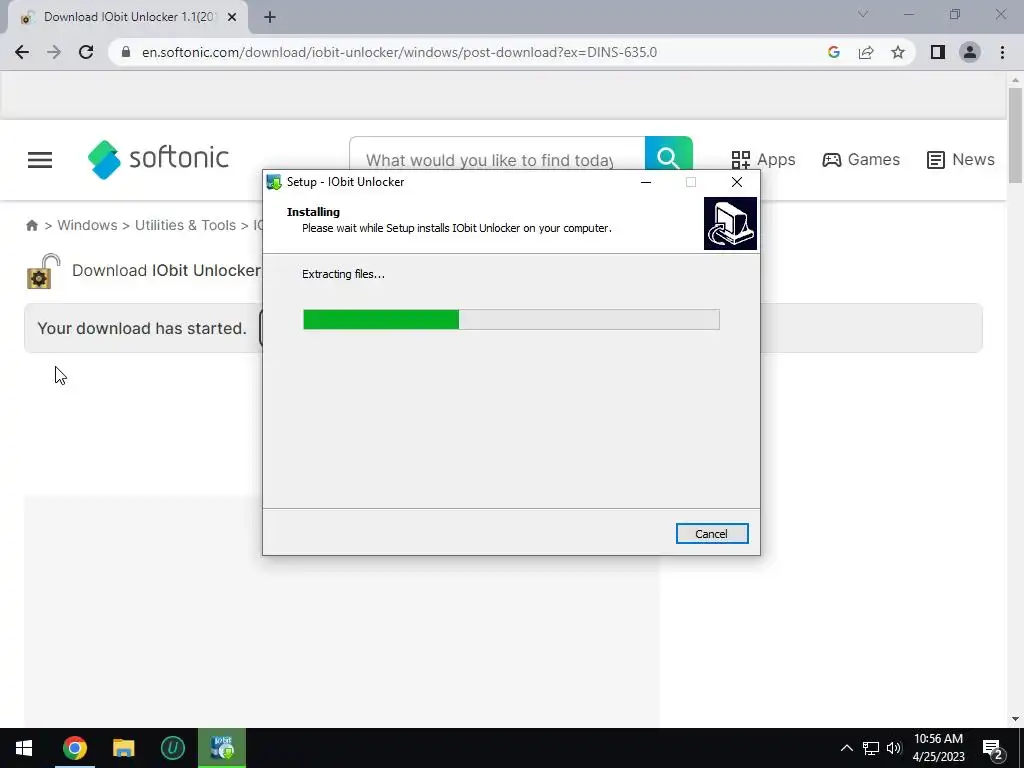This screenshot has height=768, width=1024.
Task: Click the IObit Unlocker padlock icon
Action: [x=44, y=272]
